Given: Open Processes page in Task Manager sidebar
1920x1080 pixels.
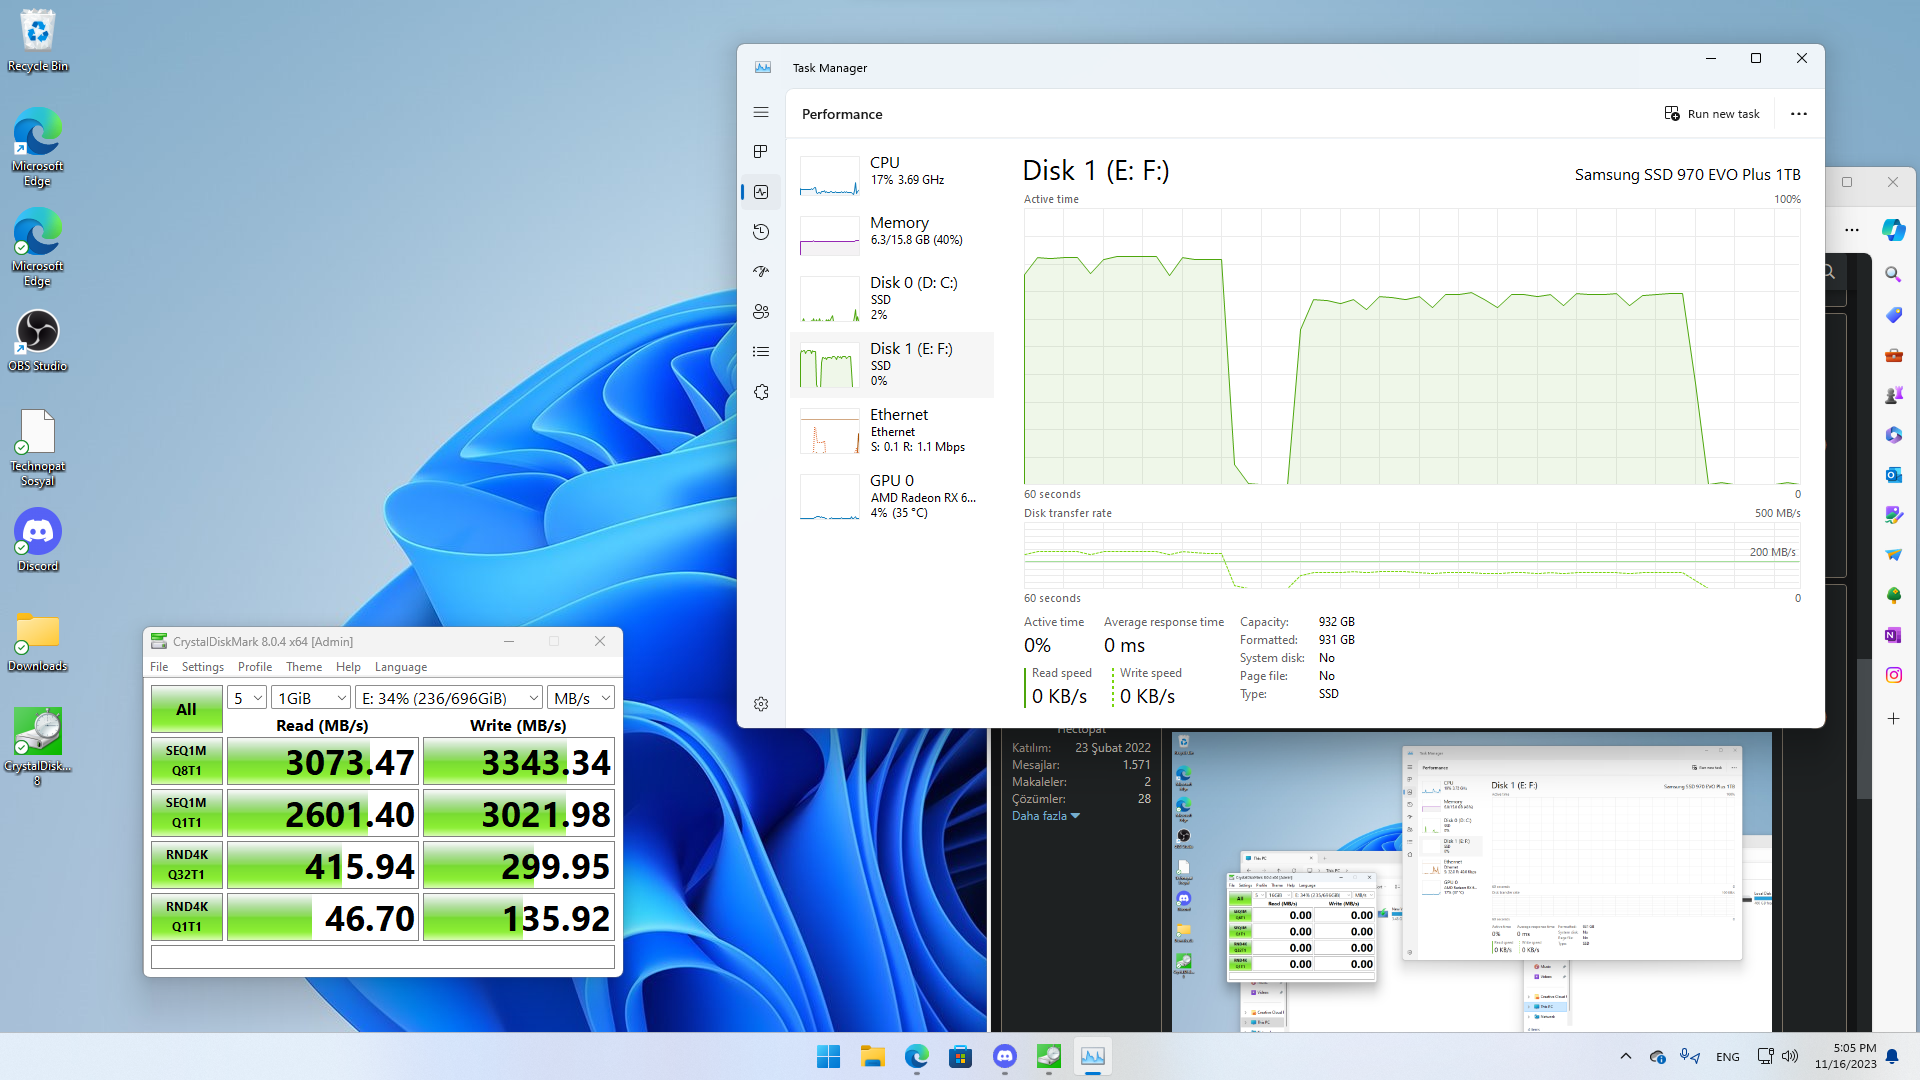Looking at the screenshot, I should click(761, 152).
